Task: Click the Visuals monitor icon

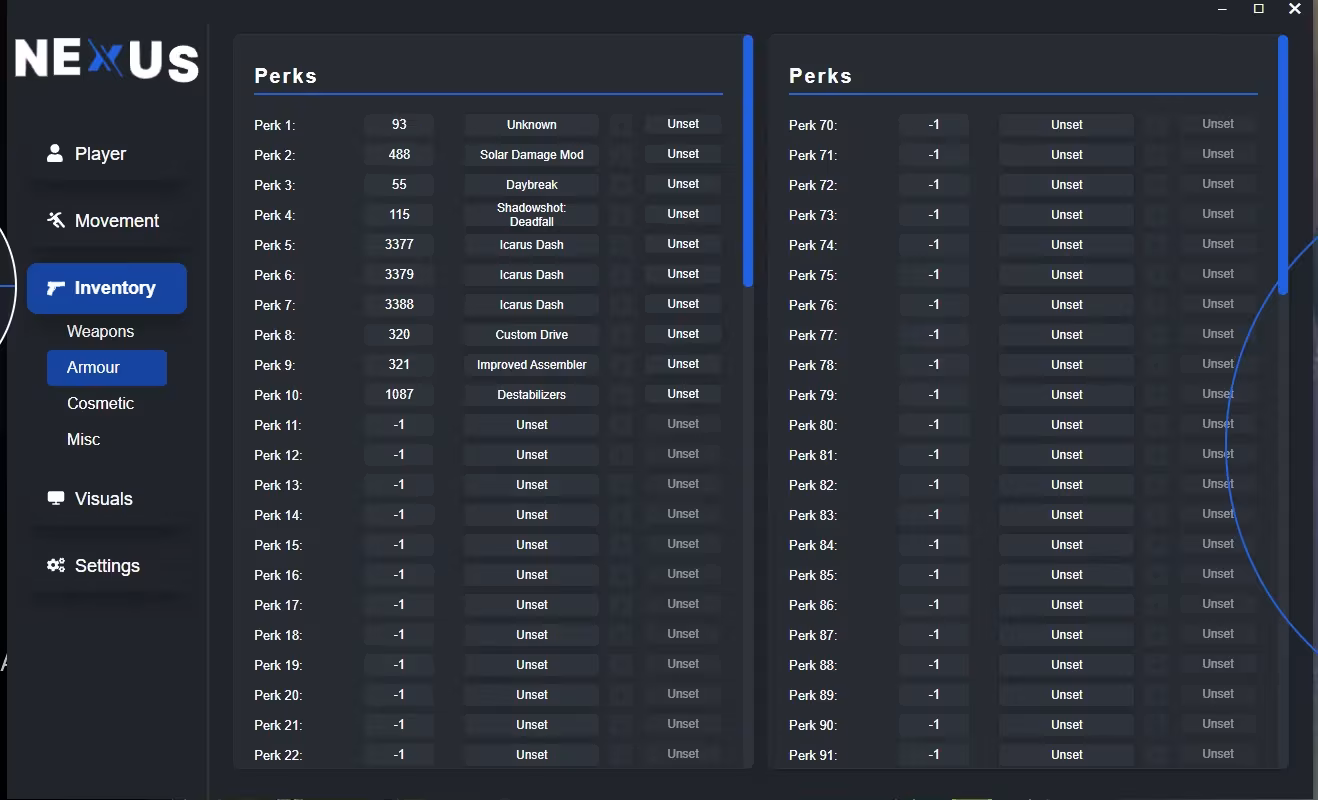Action: click(x=56, y=498)
